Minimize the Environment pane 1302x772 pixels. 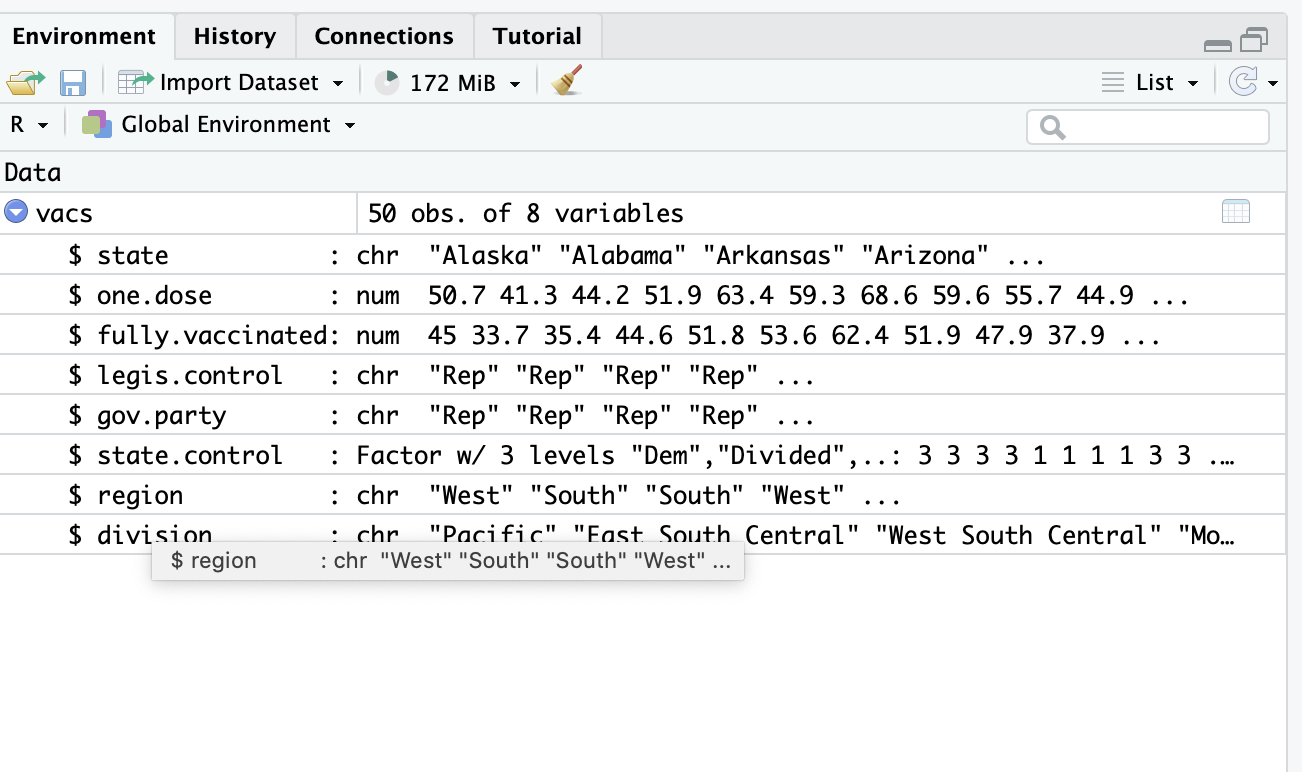(1218, 44)
